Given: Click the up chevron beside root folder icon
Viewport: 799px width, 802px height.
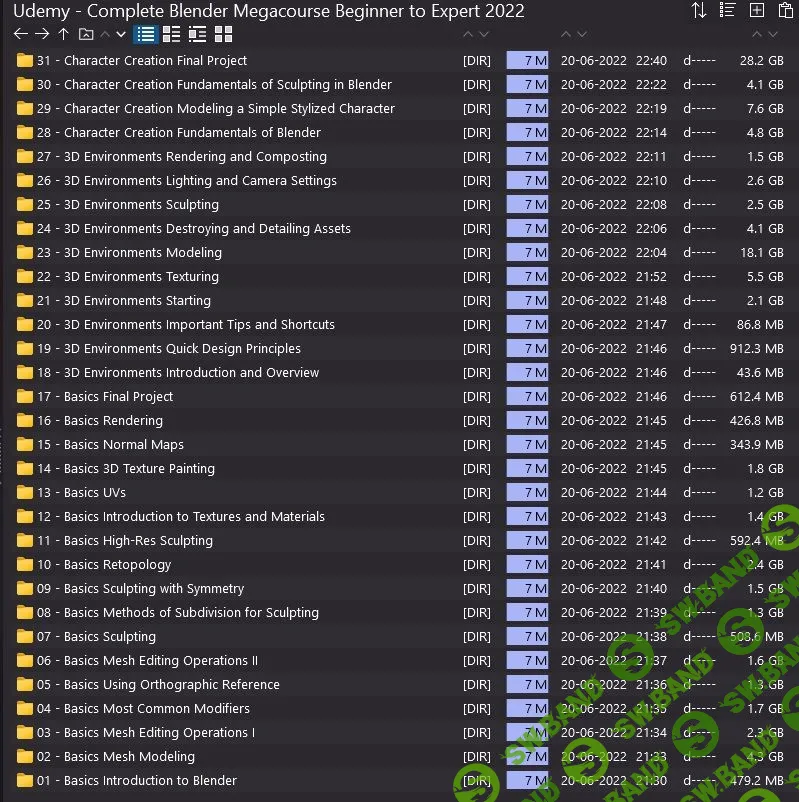Looking at the screenshot, I should pyautogui.click(x=105, y=34).
